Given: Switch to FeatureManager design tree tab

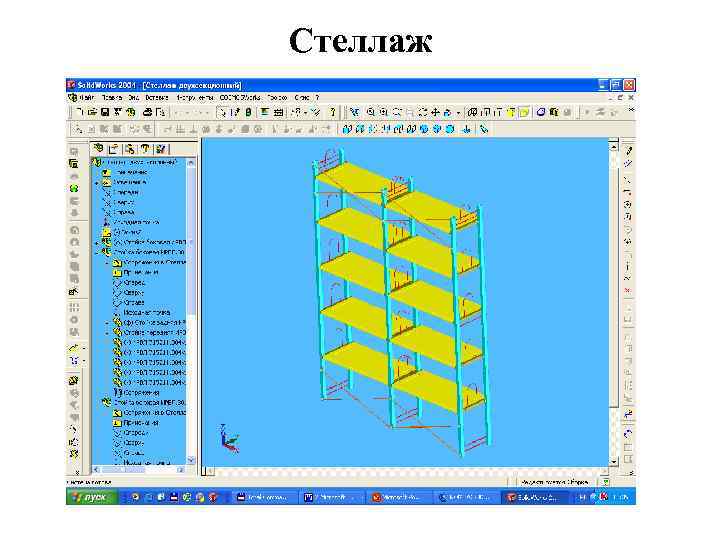Looking at the screenshot, I should tap(98, 148).
